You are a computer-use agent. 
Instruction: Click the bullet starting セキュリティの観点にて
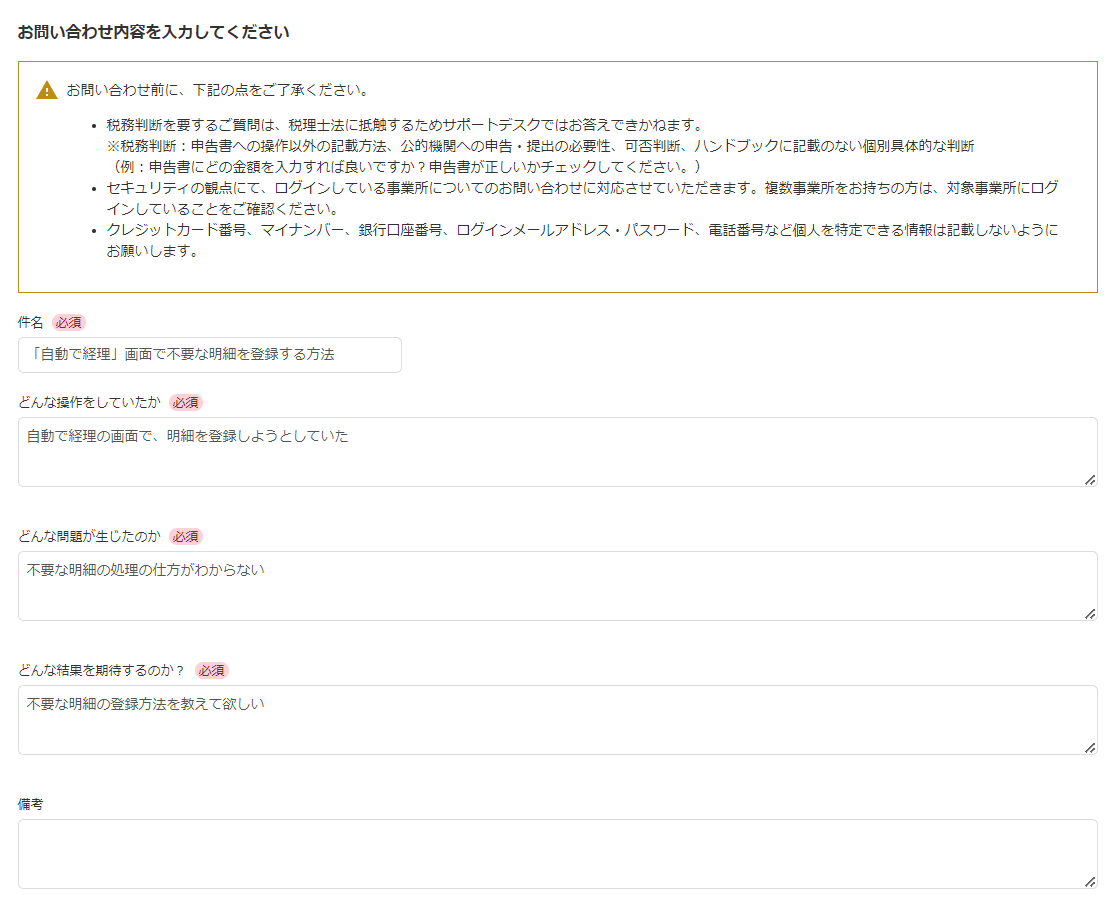(x=582, y=199)
